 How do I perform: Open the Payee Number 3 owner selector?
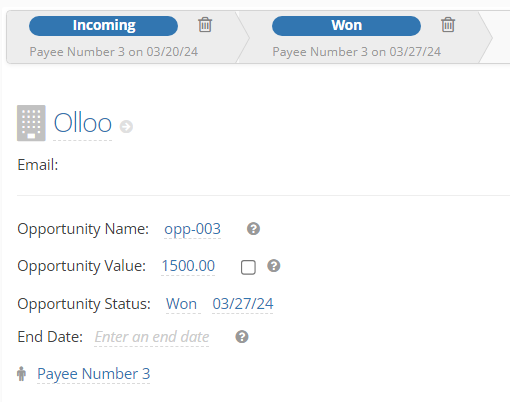point(94,374)
